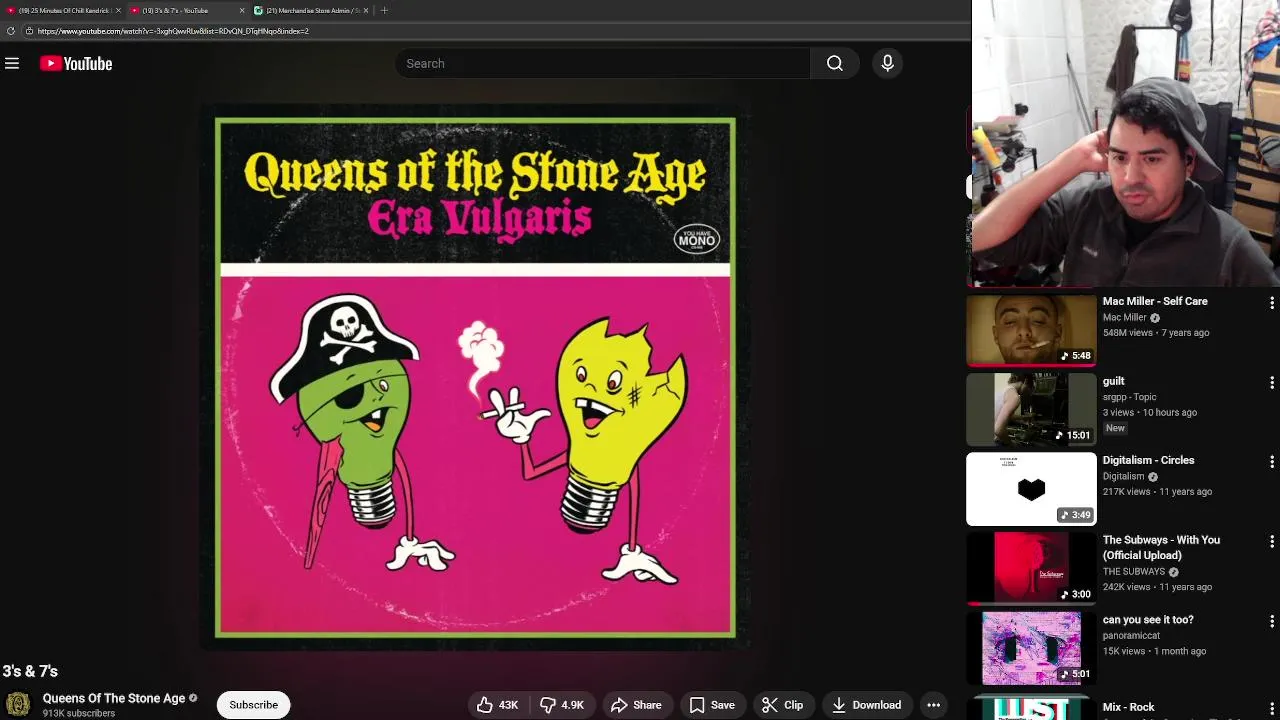Open options menu for Mix - Rock
Screen dimensions: 1280x720
pyautogui.click(x=1271, y=707)
